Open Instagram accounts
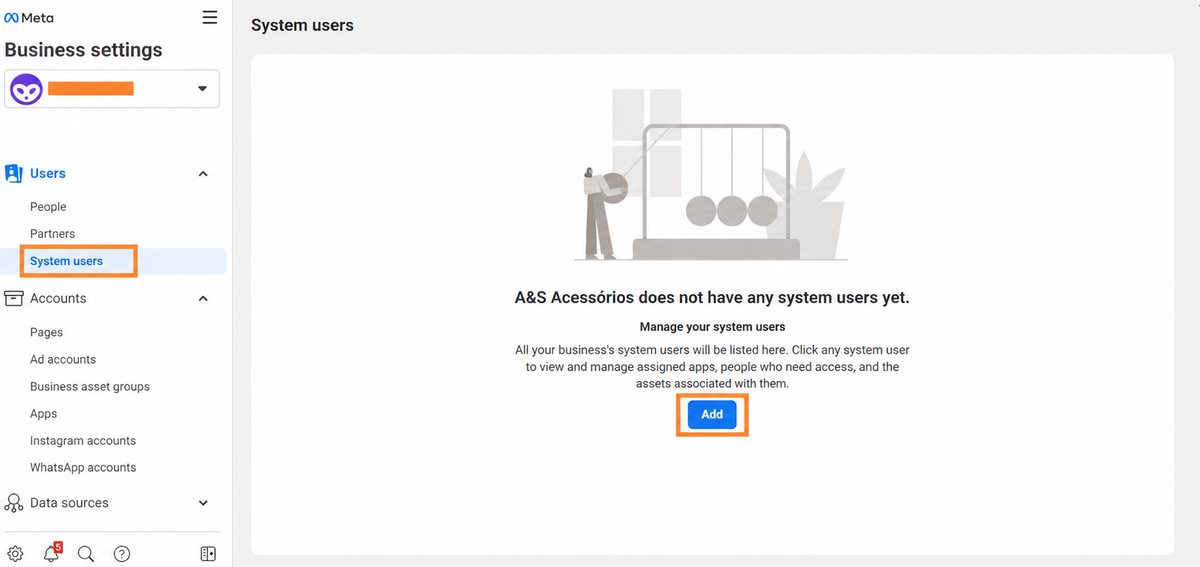 (x=83, y=441)
